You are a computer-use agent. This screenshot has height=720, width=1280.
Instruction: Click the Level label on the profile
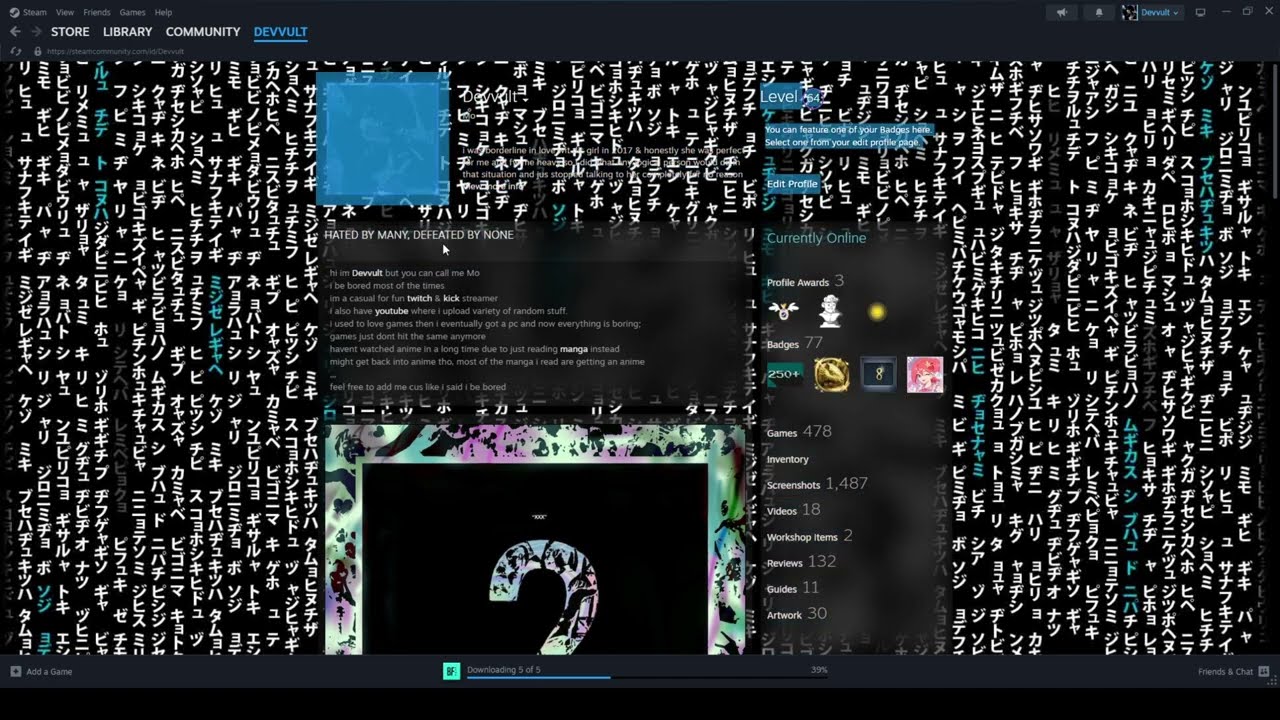(780, 96)
